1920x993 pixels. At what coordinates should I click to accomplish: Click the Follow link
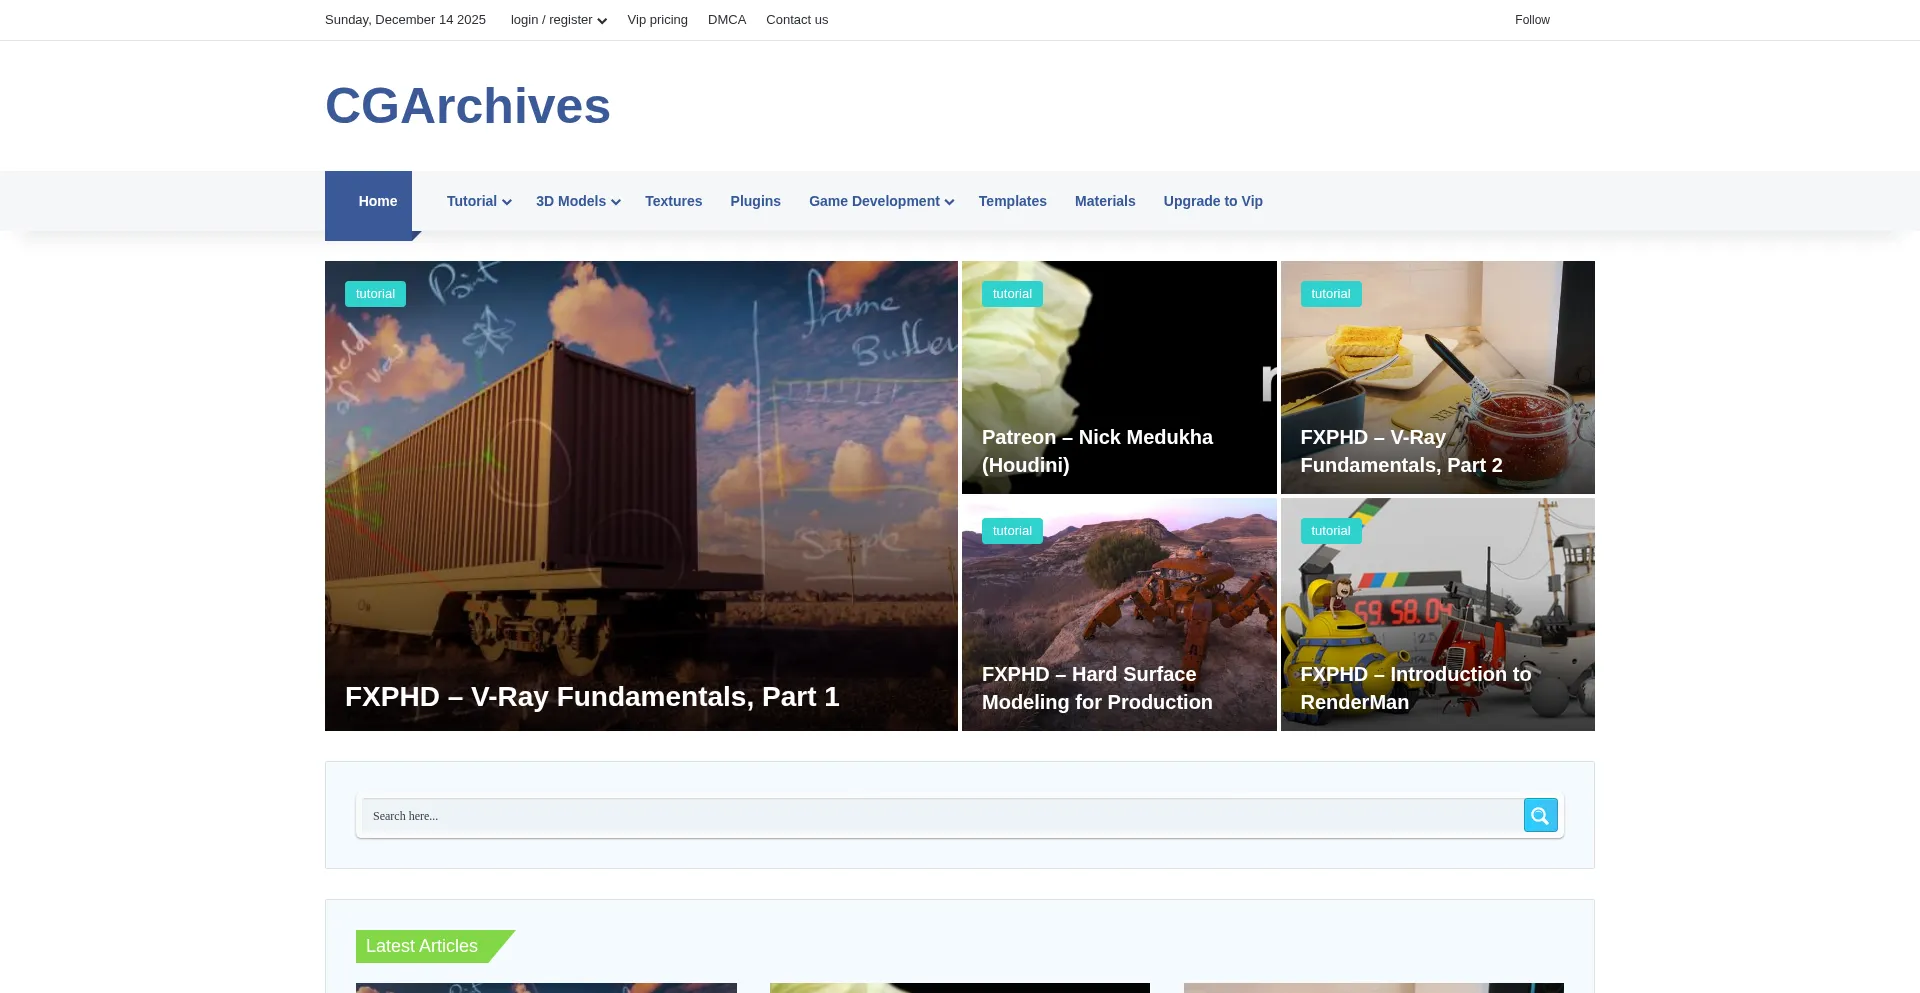(x=1532, y=19)
